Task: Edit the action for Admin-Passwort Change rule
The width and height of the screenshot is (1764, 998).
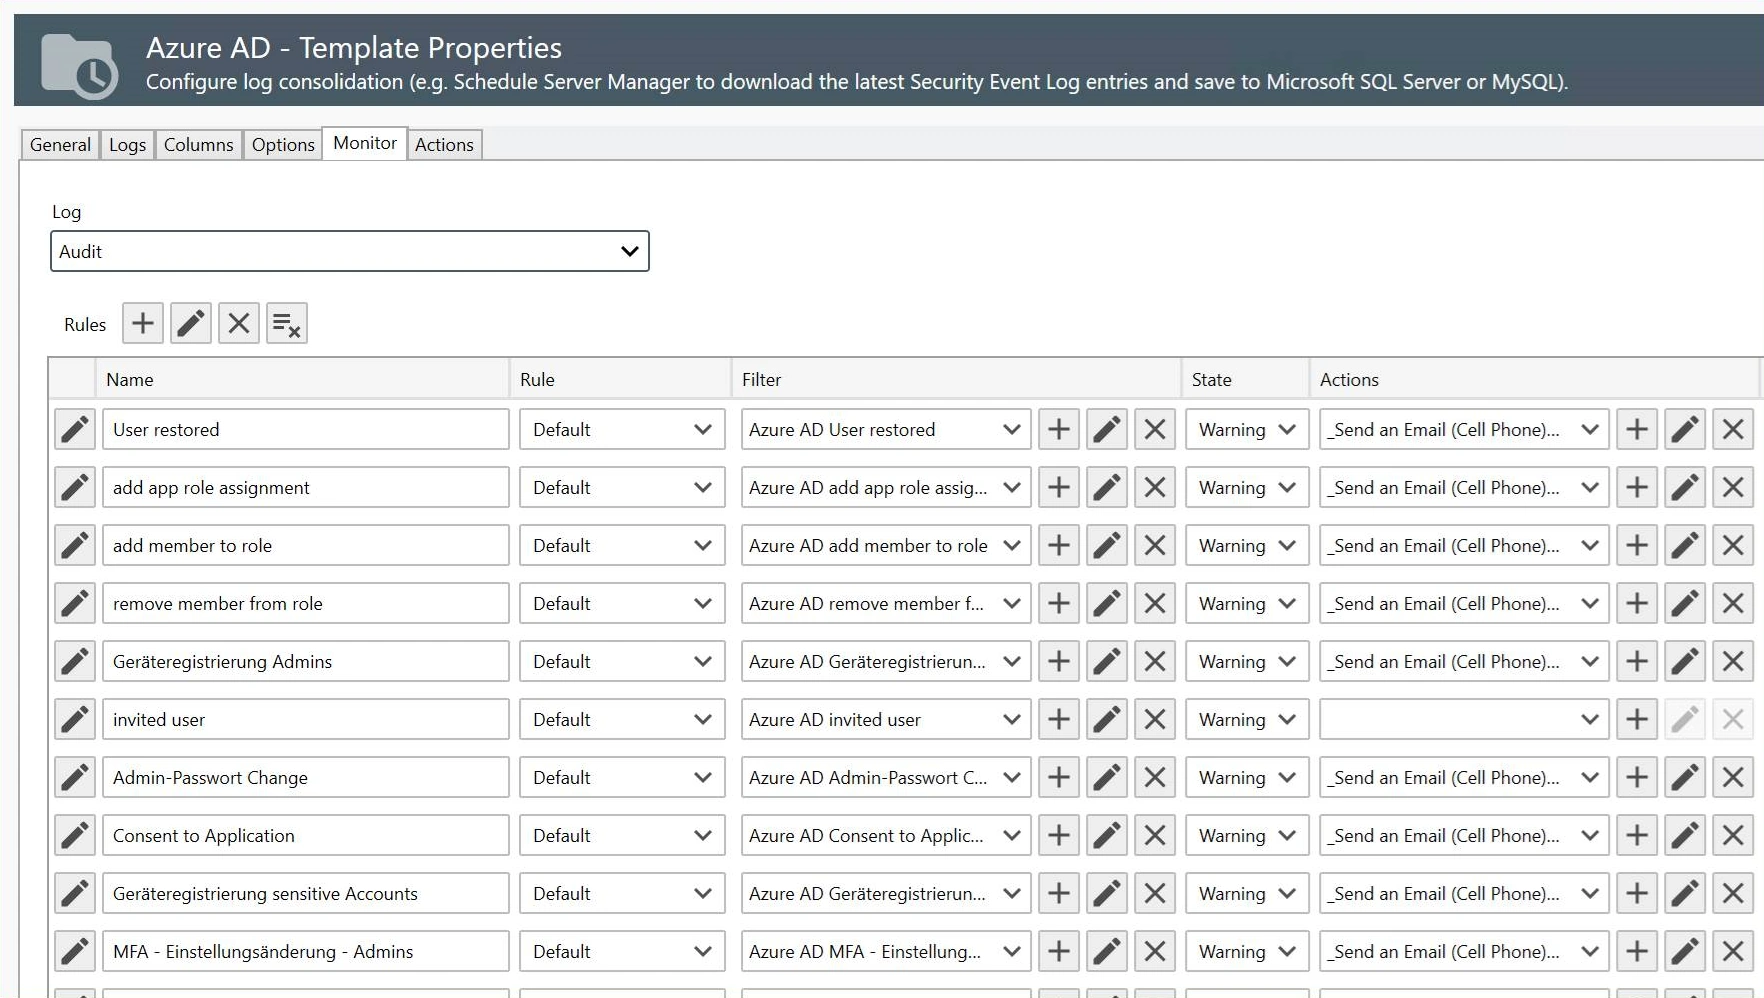Action: 1684,777
